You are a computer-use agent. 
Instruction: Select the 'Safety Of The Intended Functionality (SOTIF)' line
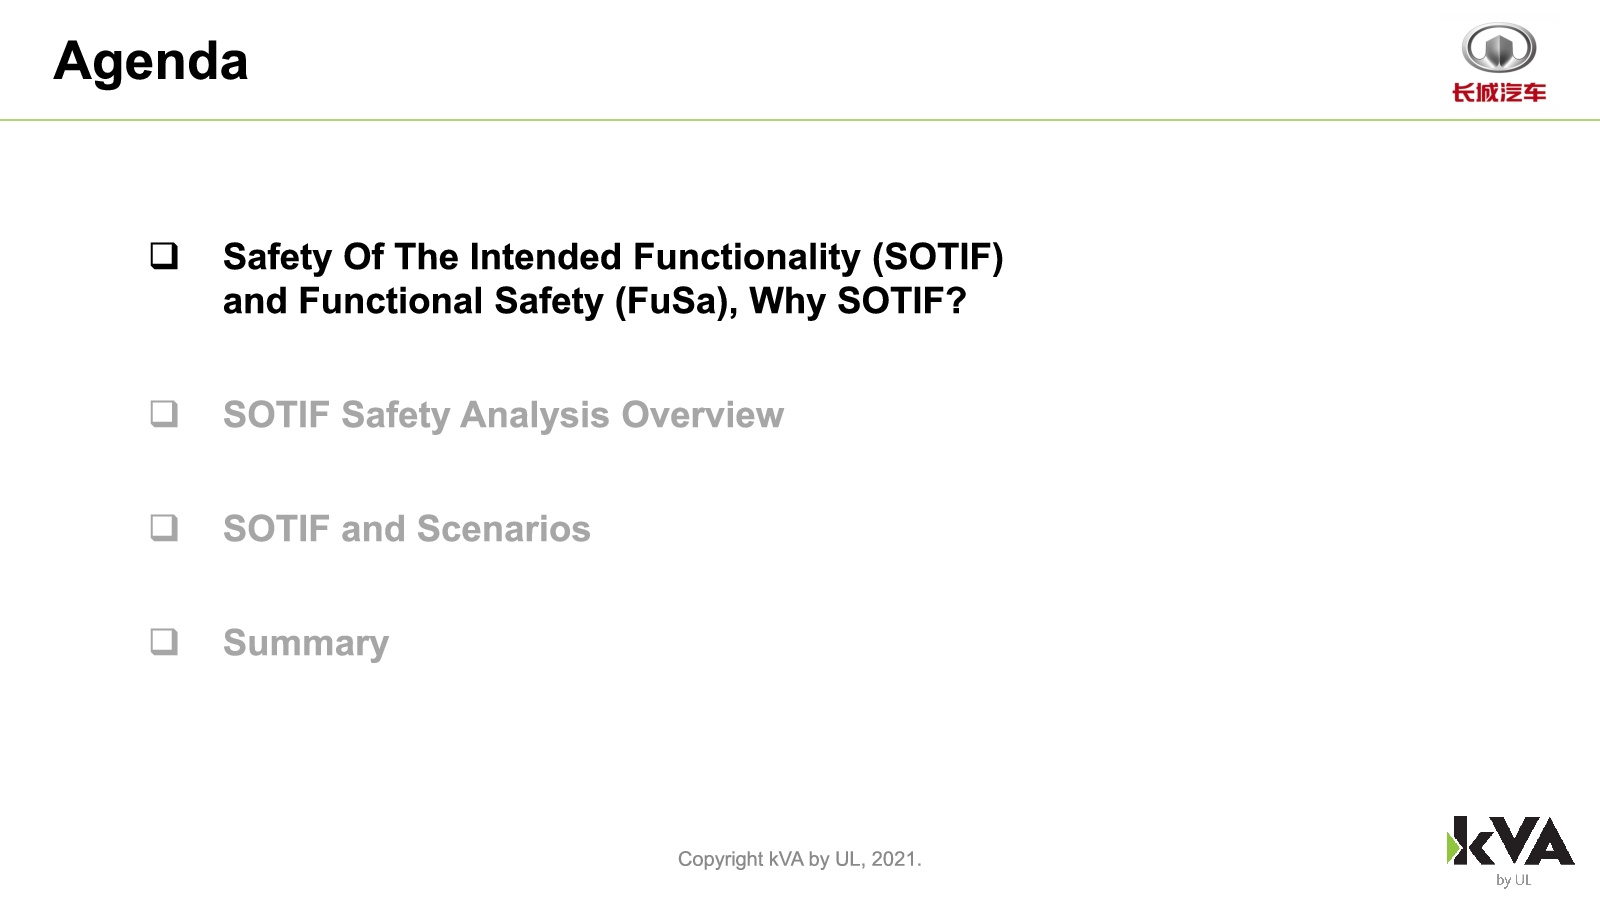(613, 257)
